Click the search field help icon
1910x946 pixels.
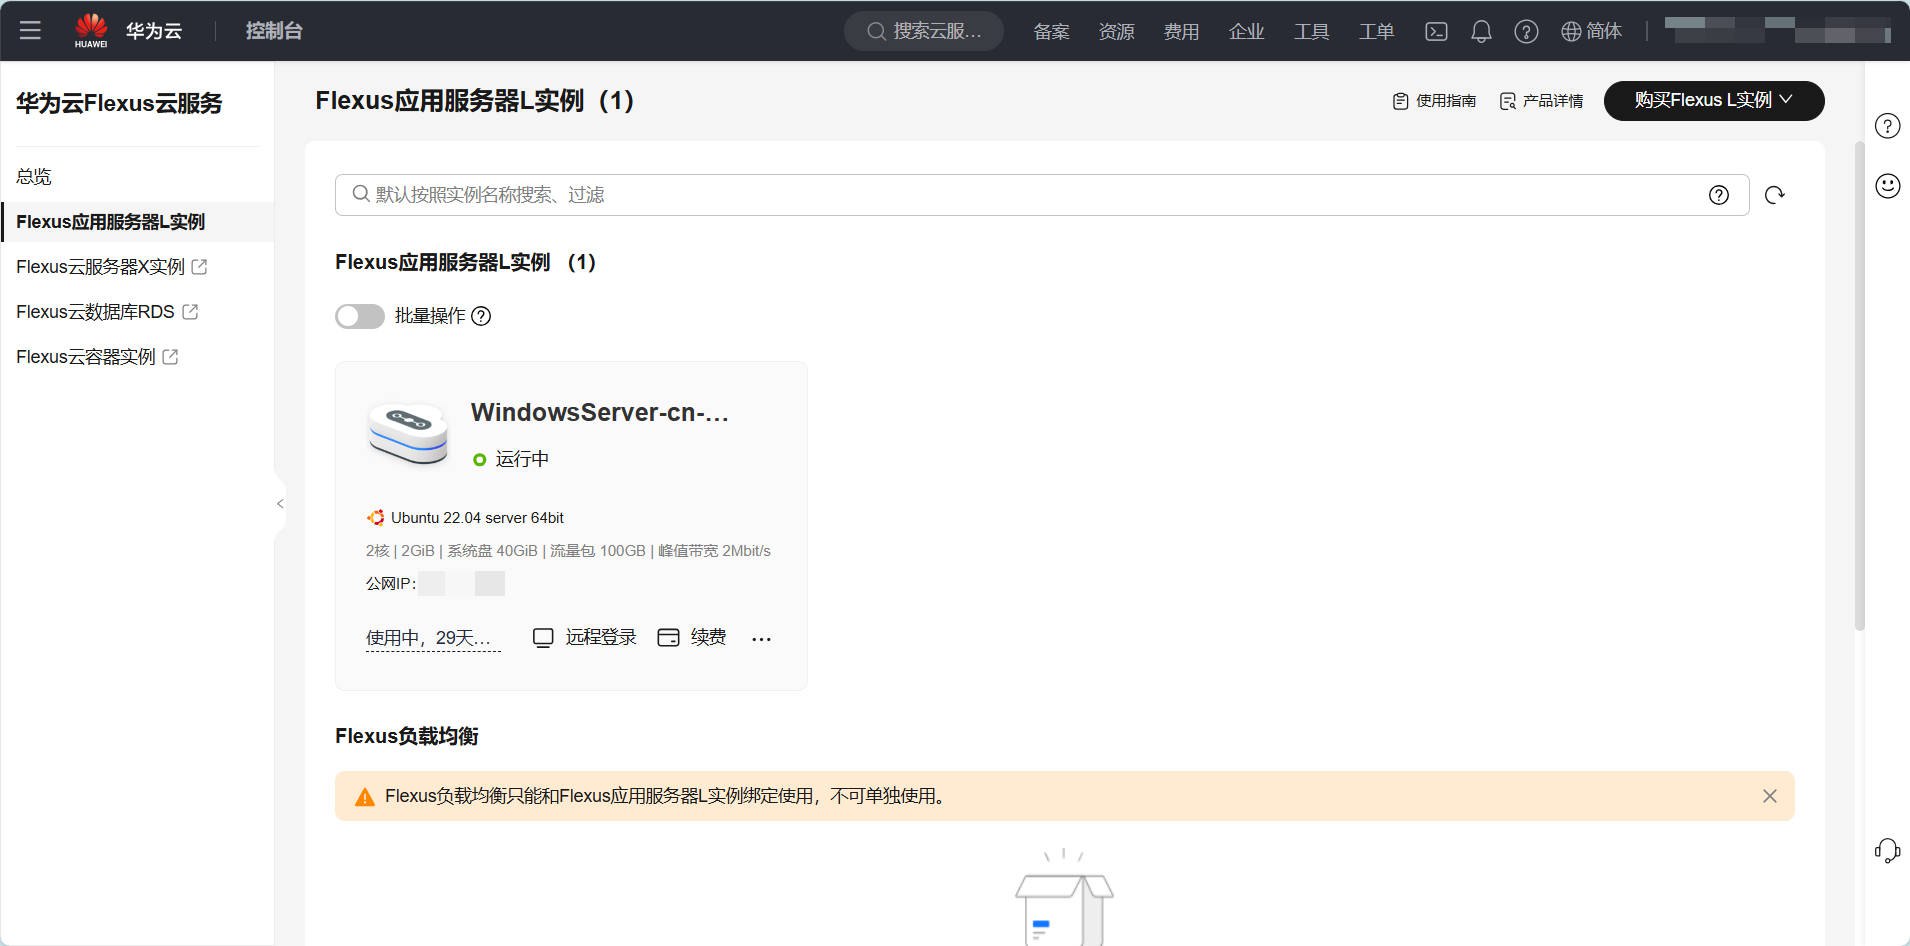[1718, 195]
